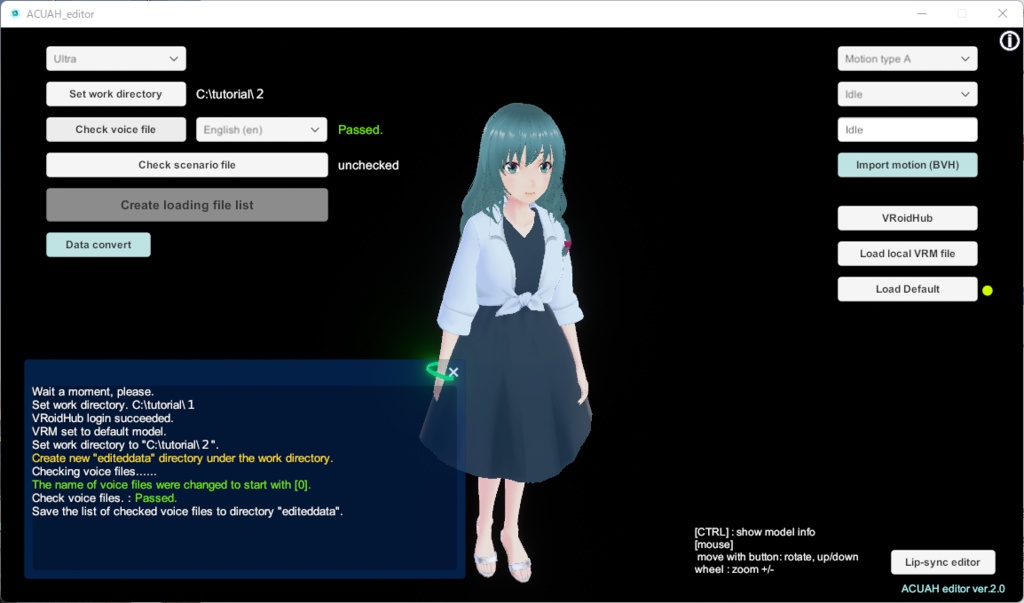Expand the Idle motion dropdown
Screen dimensions: 1024x603
click(906, 93)
